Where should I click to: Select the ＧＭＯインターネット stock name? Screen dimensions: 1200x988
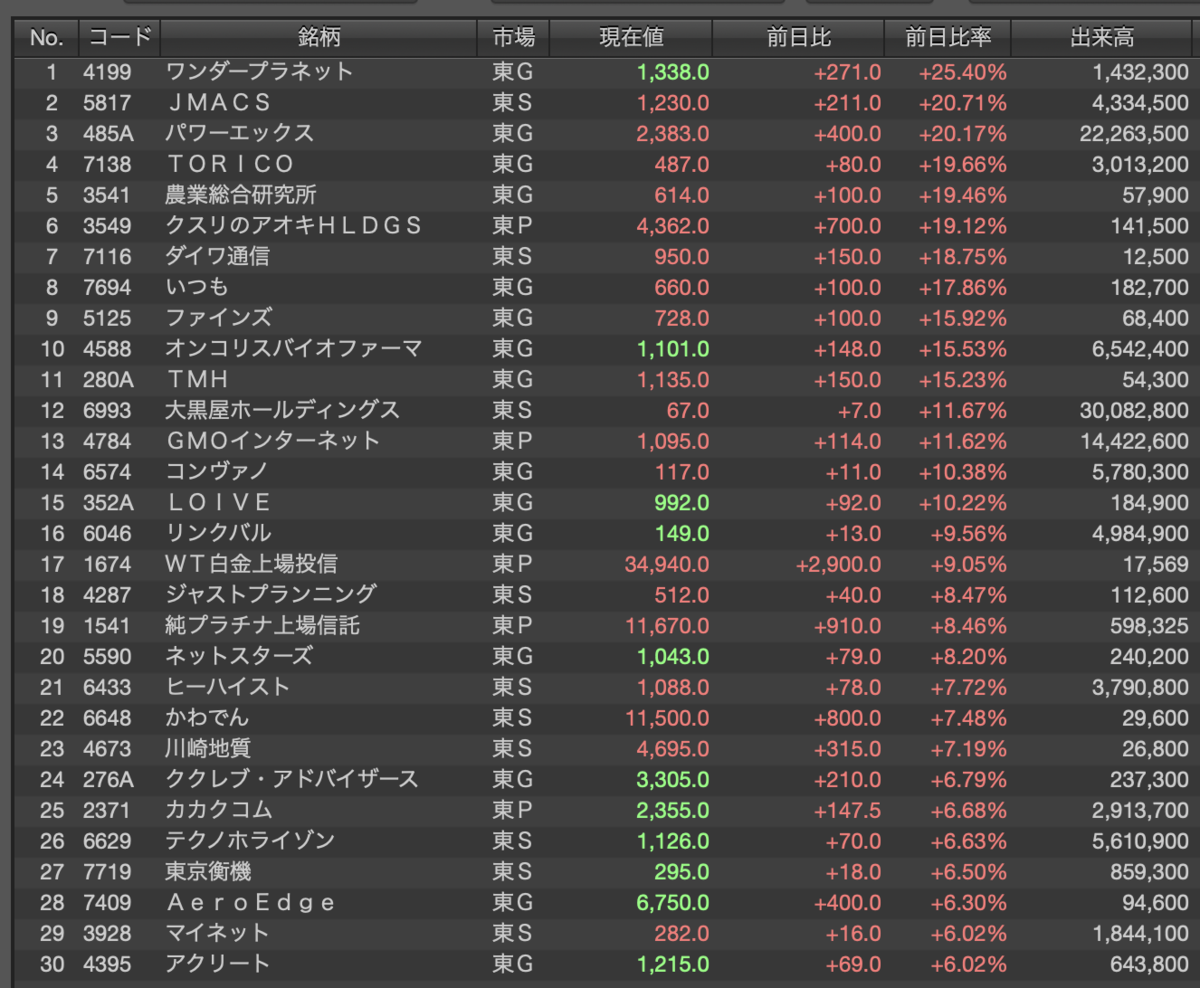tap(273, 441)
